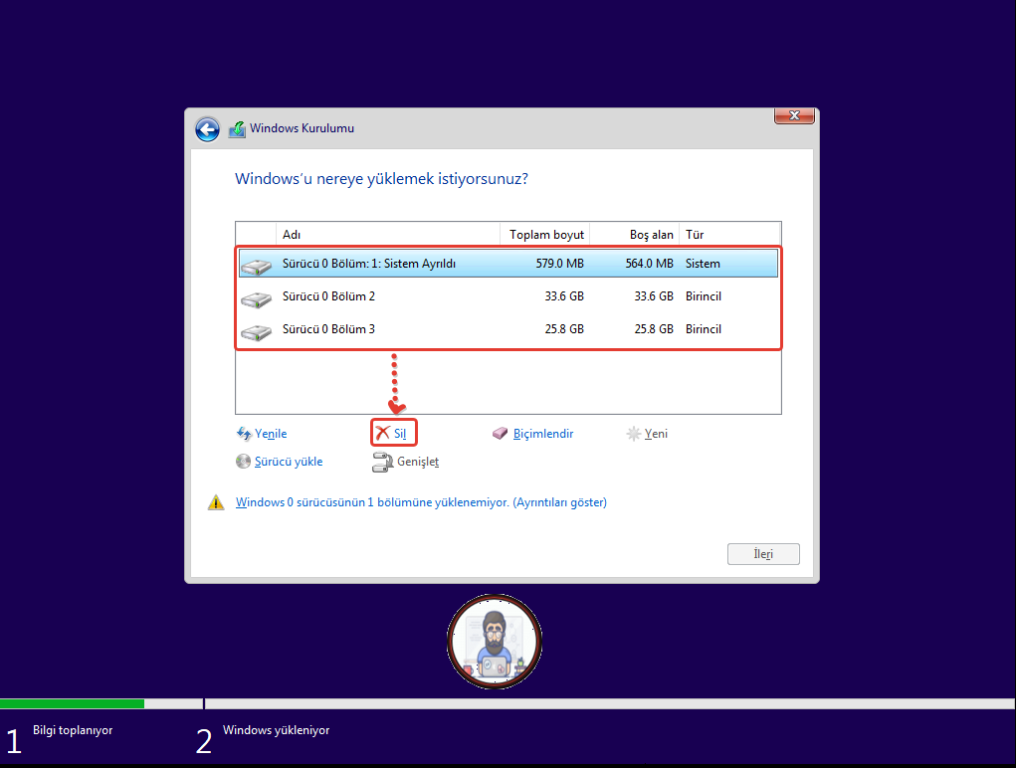
Task: Click the Sistem type cell
Action: (x=703, y=264)
